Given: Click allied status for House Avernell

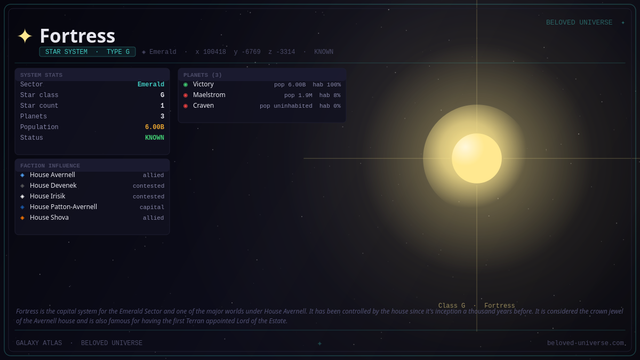Looking at the screenshot, I should 153,175.
